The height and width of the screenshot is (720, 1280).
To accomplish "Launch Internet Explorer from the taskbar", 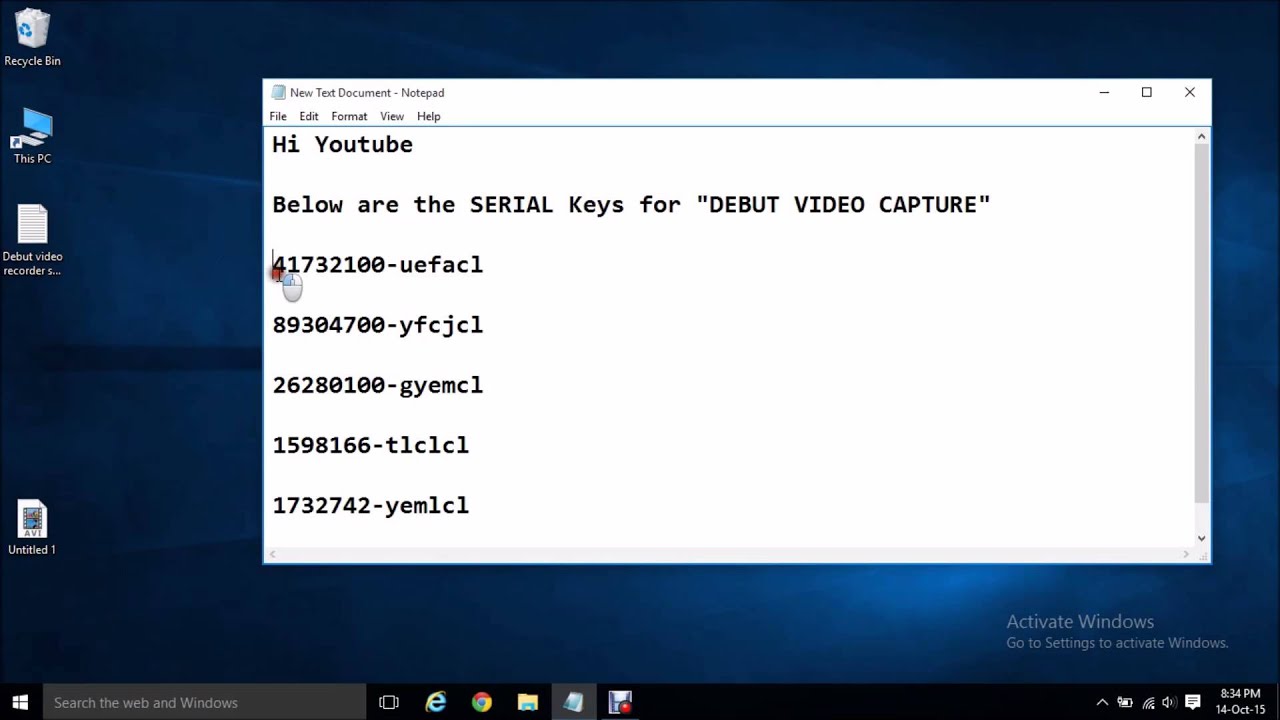I will click(x=436, y=702).
